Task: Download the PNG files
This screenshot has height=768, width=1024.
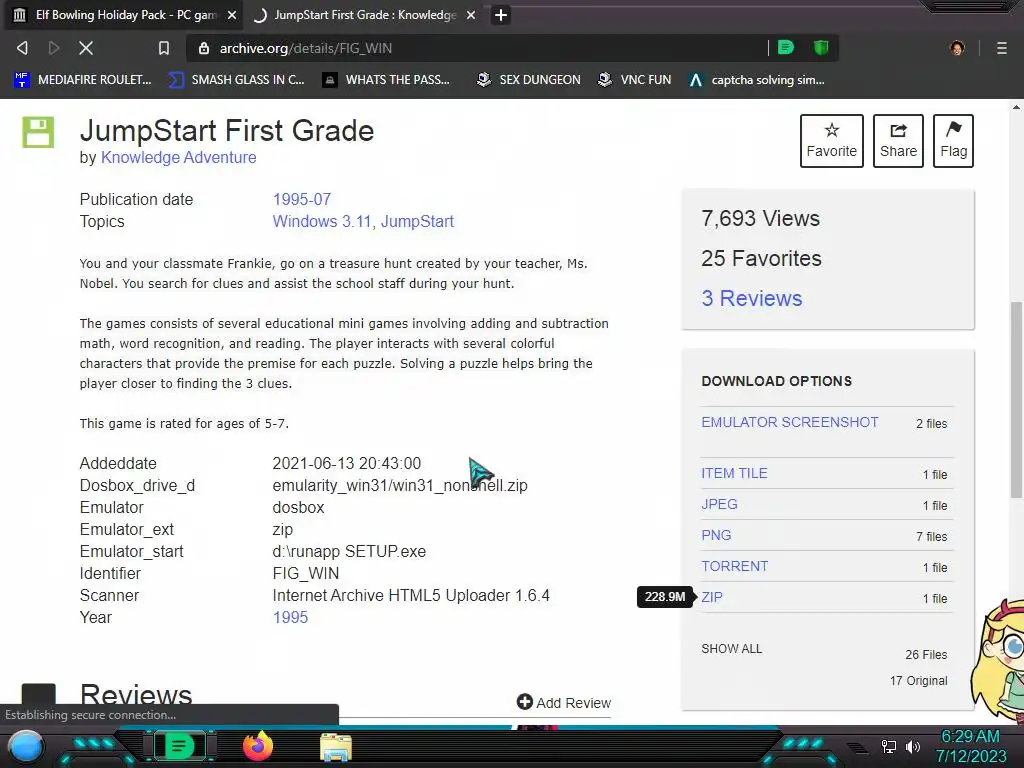Action: [716, 535]
